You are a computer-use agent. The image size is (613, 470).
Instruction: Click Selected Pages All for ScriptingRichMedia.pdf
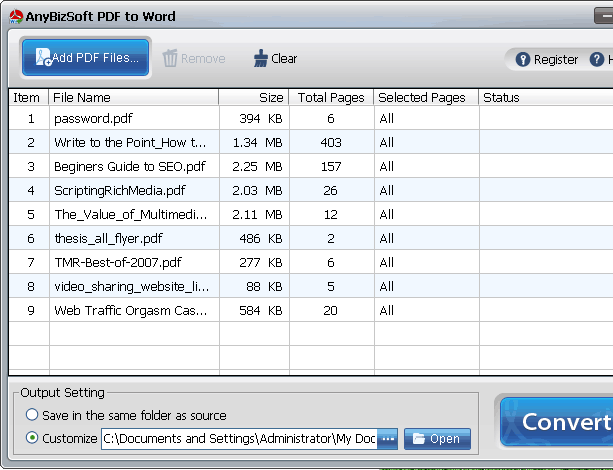(386, 190)
